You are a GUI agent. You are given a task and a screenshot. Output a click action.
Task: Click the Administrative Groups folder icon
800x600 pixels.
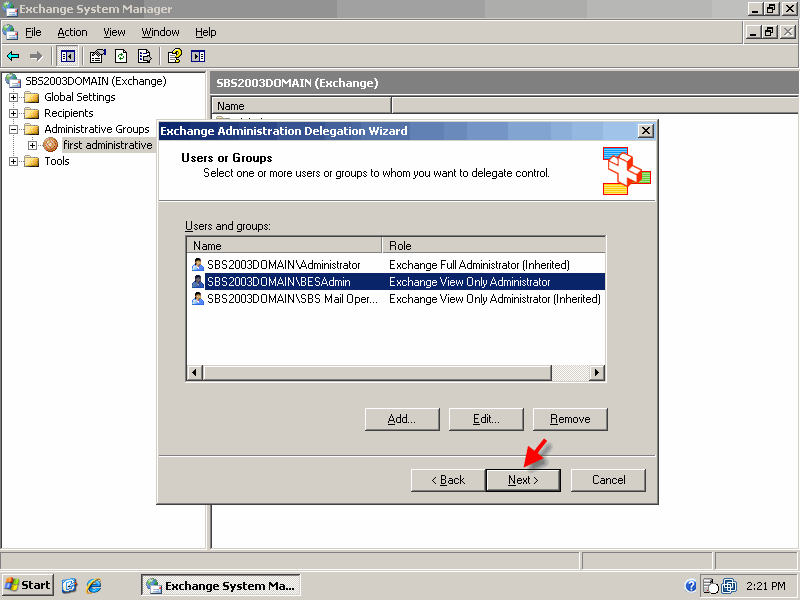32,129
